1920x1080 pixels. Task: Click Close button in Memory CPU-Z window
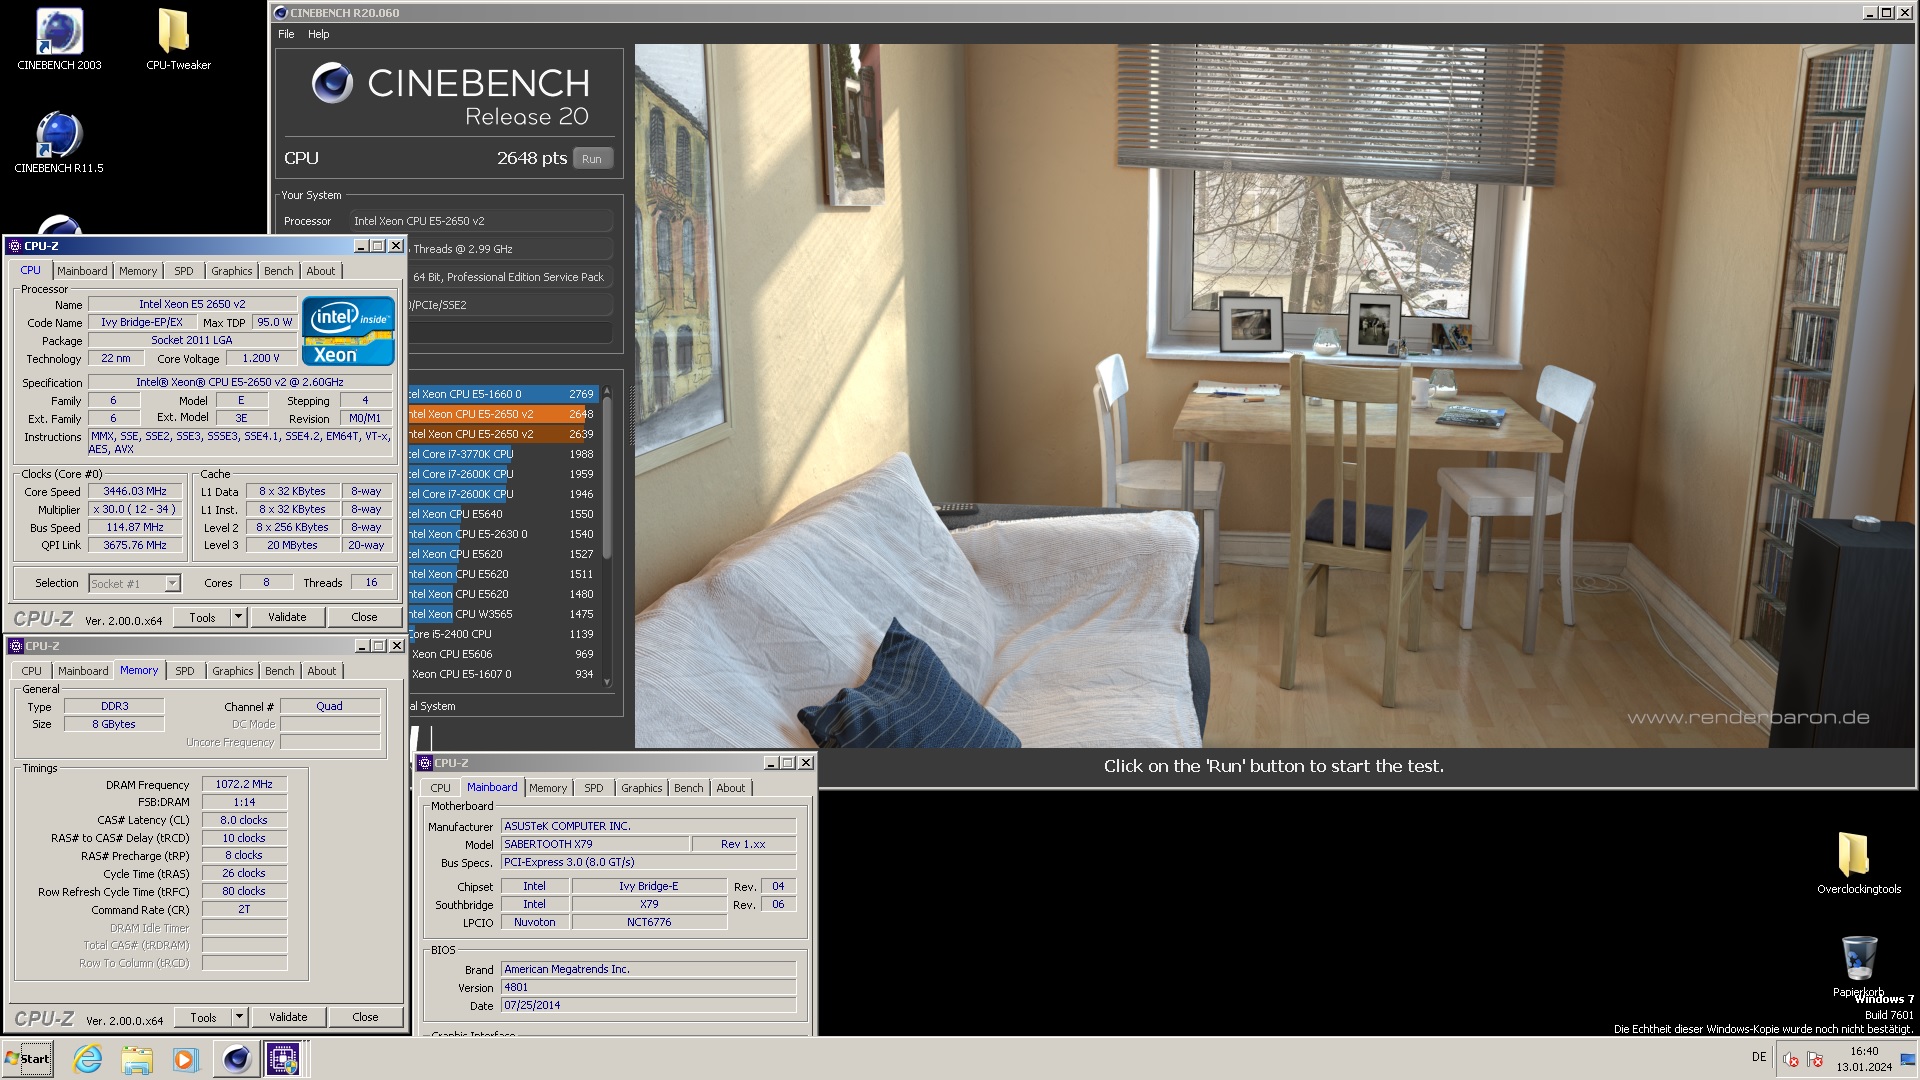[365, 1017]
